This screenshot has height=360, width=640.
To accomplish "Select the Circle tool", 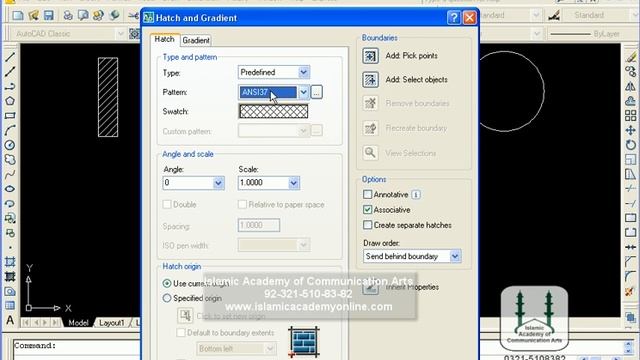I will [x=10, y=145].
